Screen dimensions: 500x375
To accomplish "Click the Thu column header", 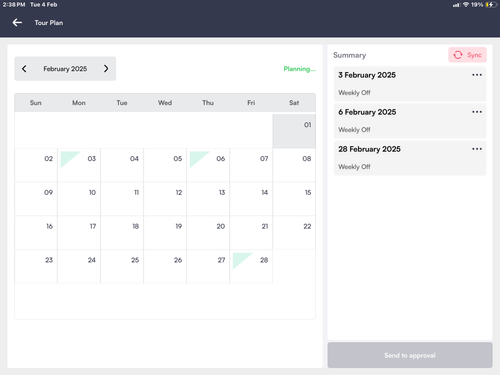I will pyautogui.click(x=208, y=103).
